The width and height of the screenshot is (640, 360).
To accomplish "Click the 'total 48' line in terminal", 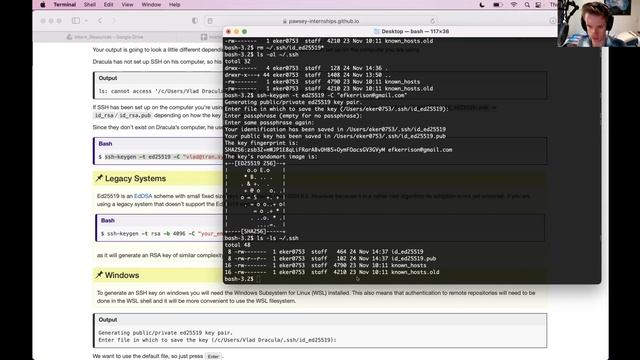I will click(x=238, y=245).
